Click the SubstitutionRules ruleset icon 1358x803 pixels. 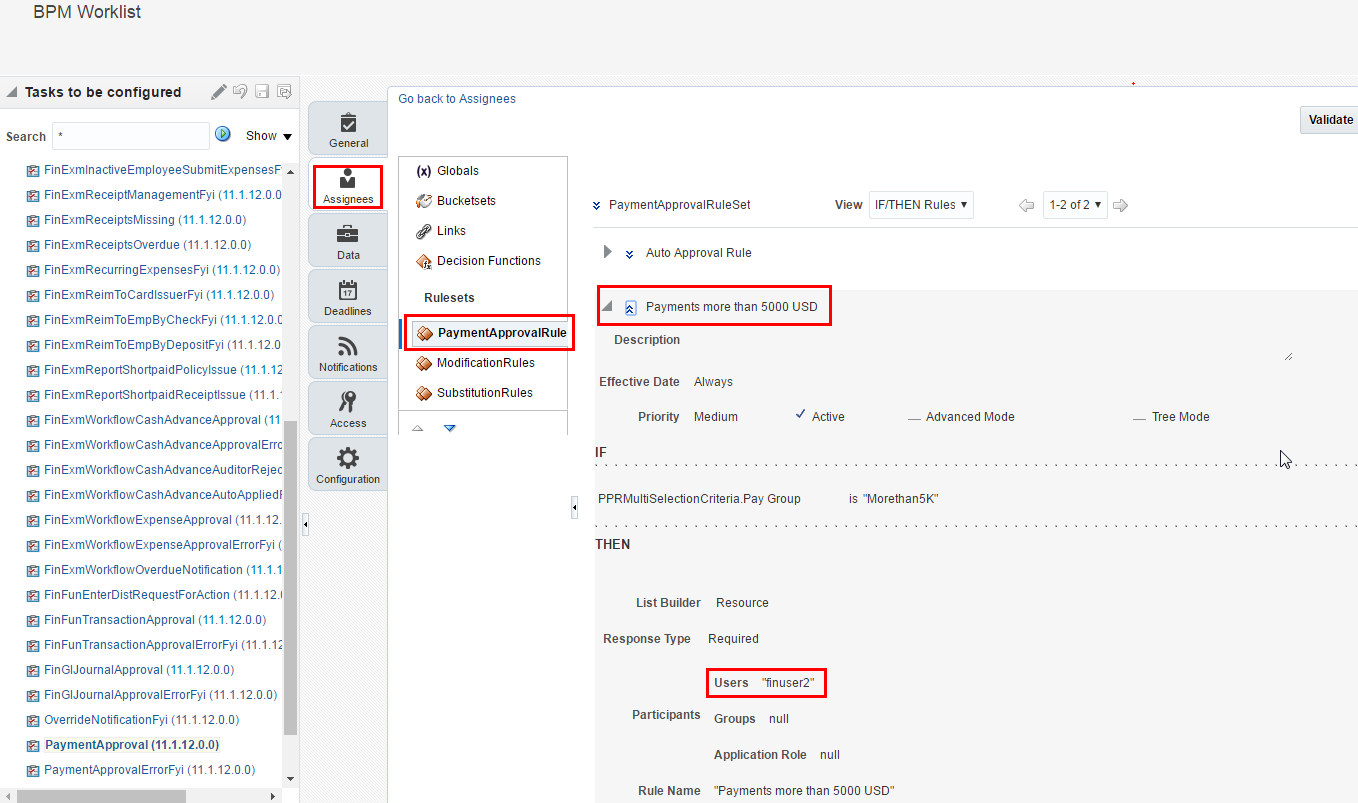pyautogui.click(x=423, y=393)
